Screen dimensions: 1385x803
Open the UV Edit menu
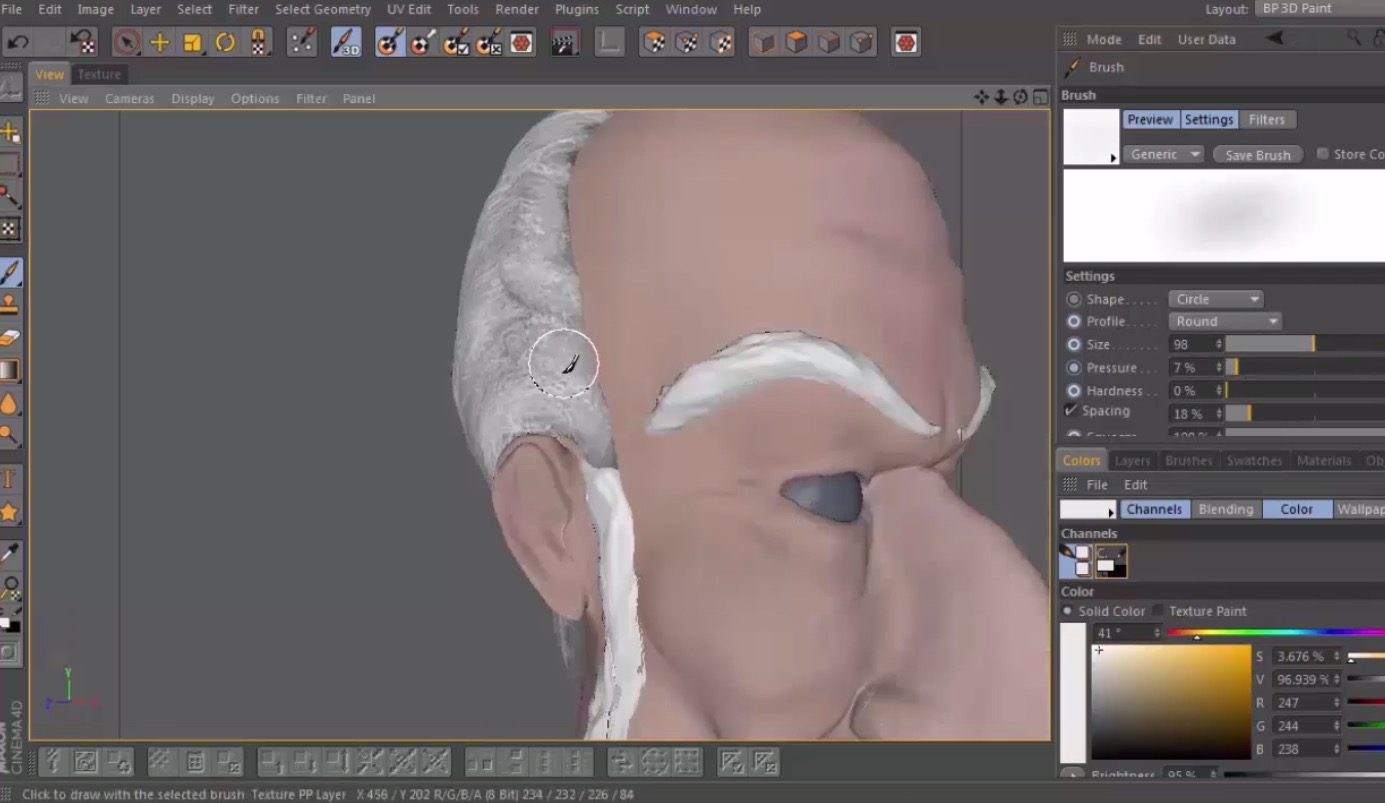pos(409,9)
